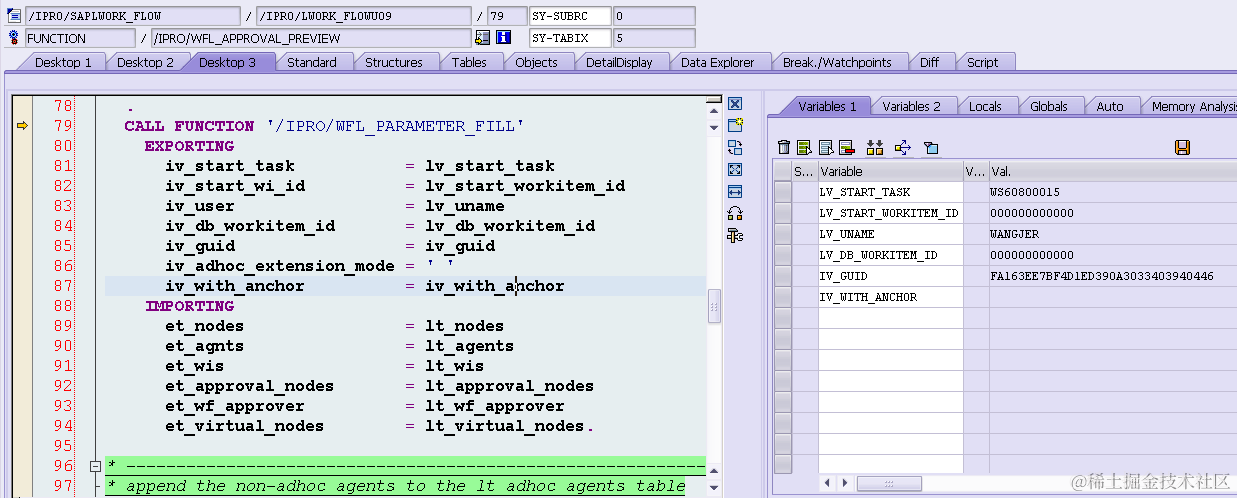Viewport: 1237px width, 498px height.
Task: Click the line number field showing 79
Action: click(505, 16)
